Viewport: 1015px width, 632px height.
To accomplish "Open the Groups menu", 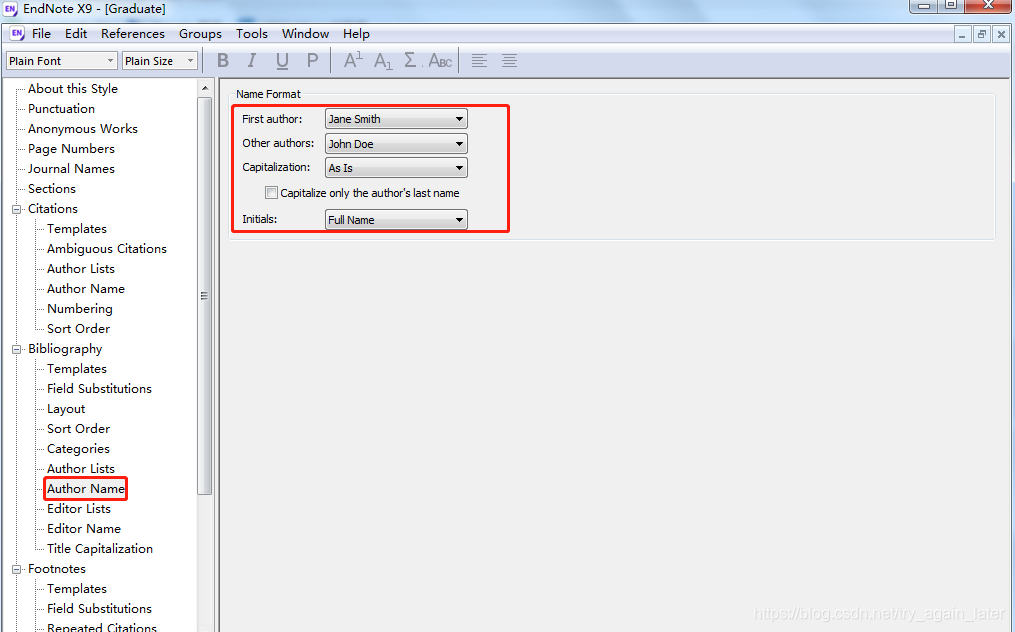I will pyautogui.click(x=200, y=34).
